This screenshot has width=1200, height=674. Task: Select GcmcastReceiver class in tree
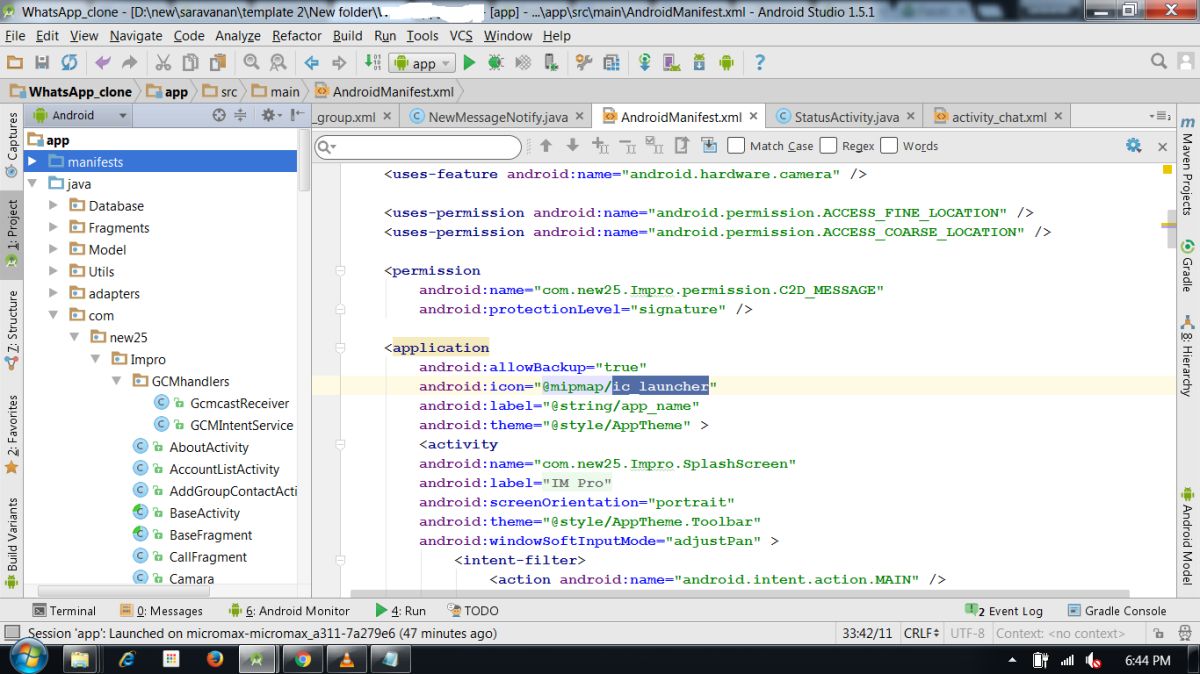pos(239,403)
